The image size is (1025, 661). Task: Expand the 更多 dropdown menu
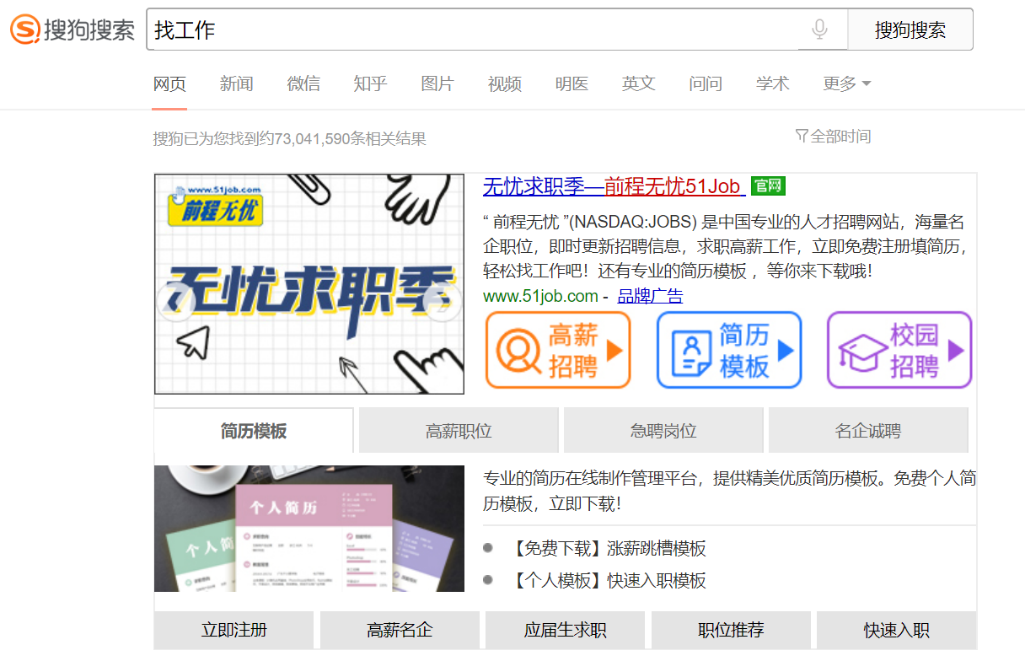(x=847, y=84)
